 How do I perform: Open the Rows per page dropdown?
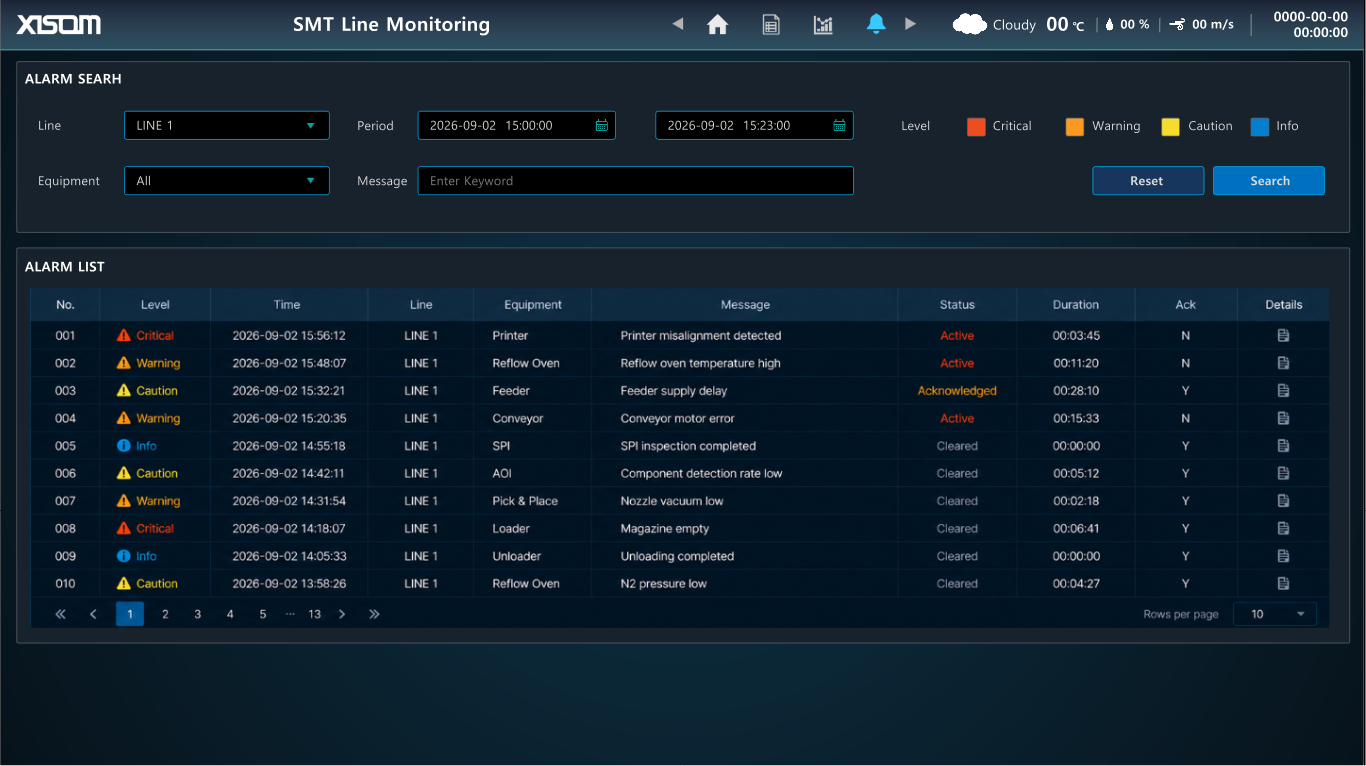(x=1275, y=614)
